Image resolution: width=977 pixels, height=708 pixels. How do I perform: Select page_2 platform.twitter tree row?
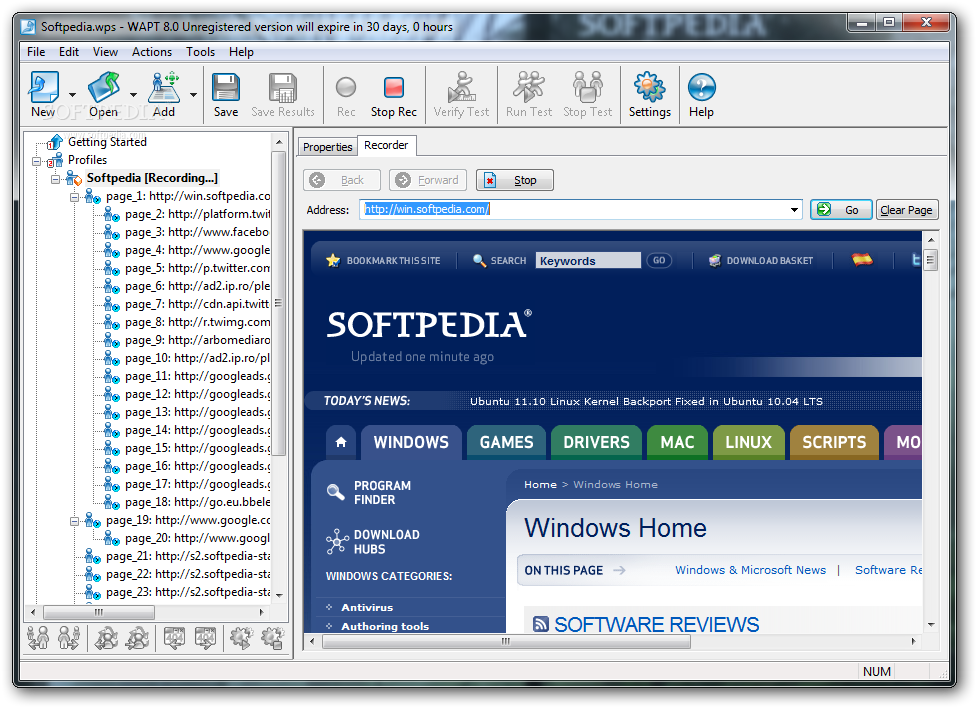coord(197,214)
